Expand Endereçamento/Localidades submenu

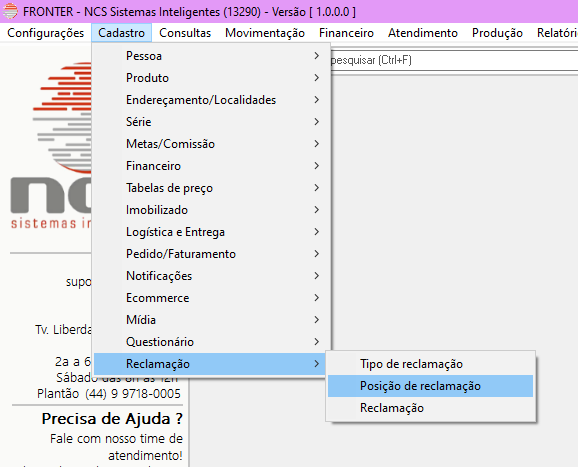(x=212, y=100)
